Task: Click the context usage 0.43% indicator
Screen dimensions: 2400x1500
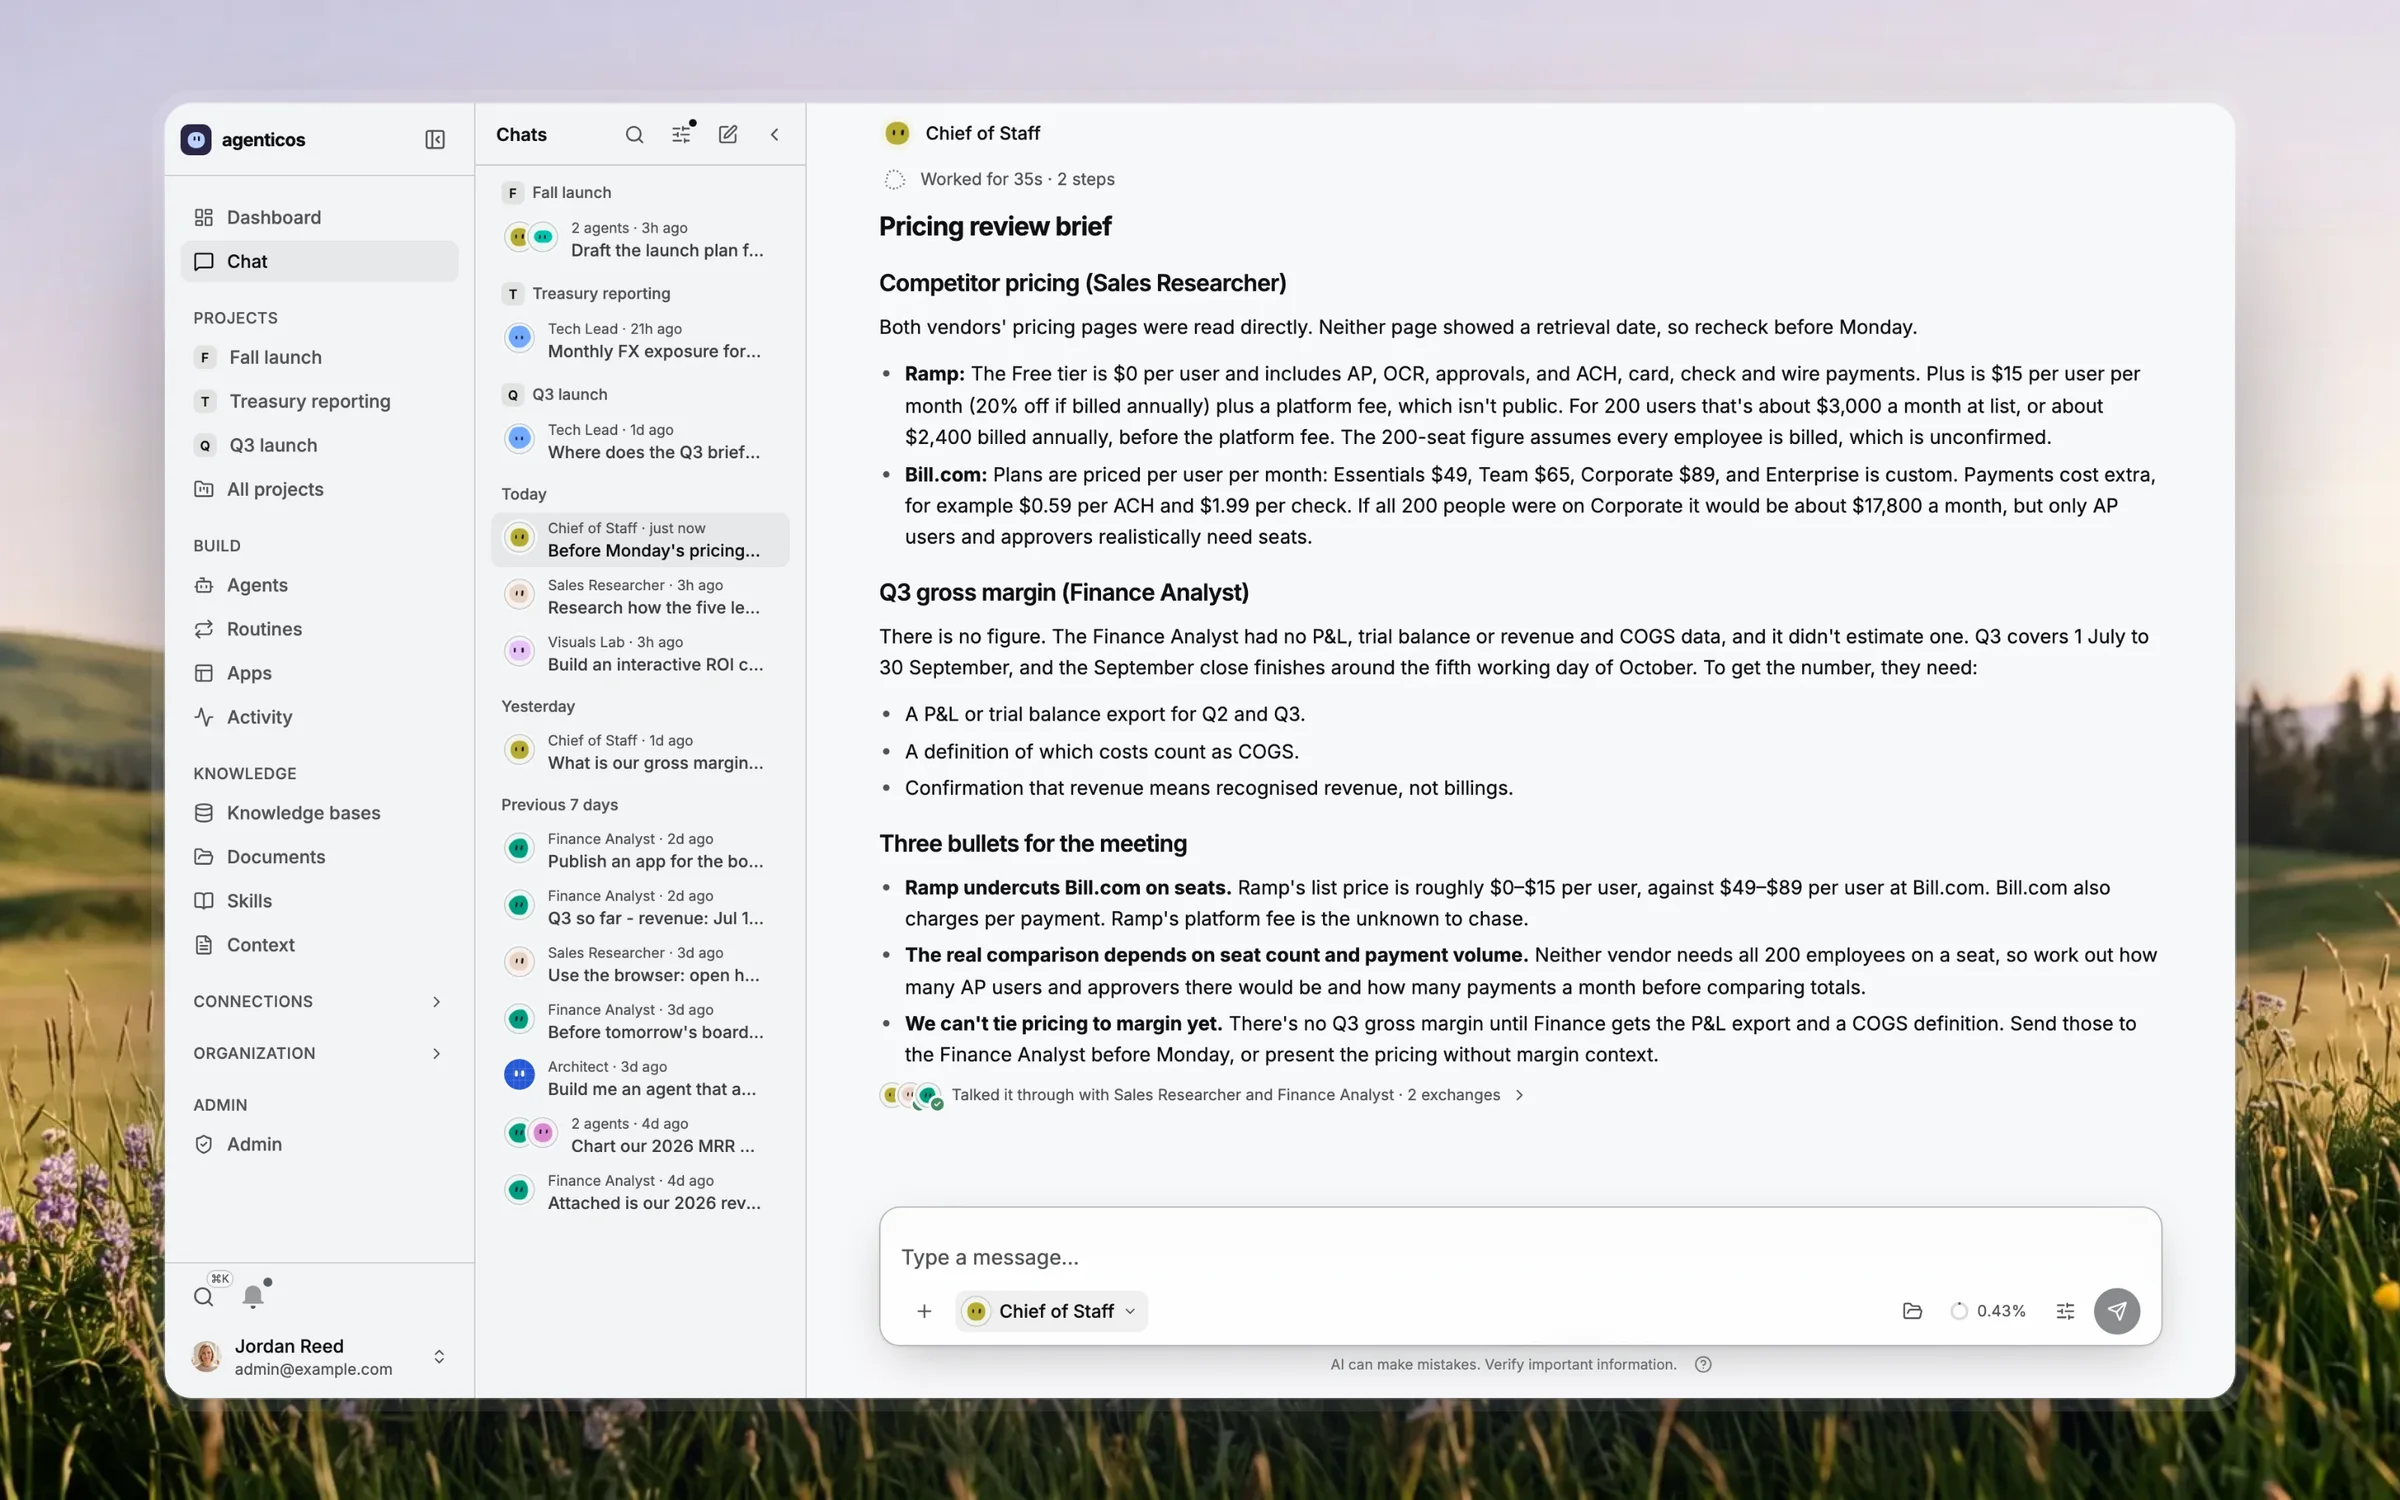Action: point(1988,1310)
